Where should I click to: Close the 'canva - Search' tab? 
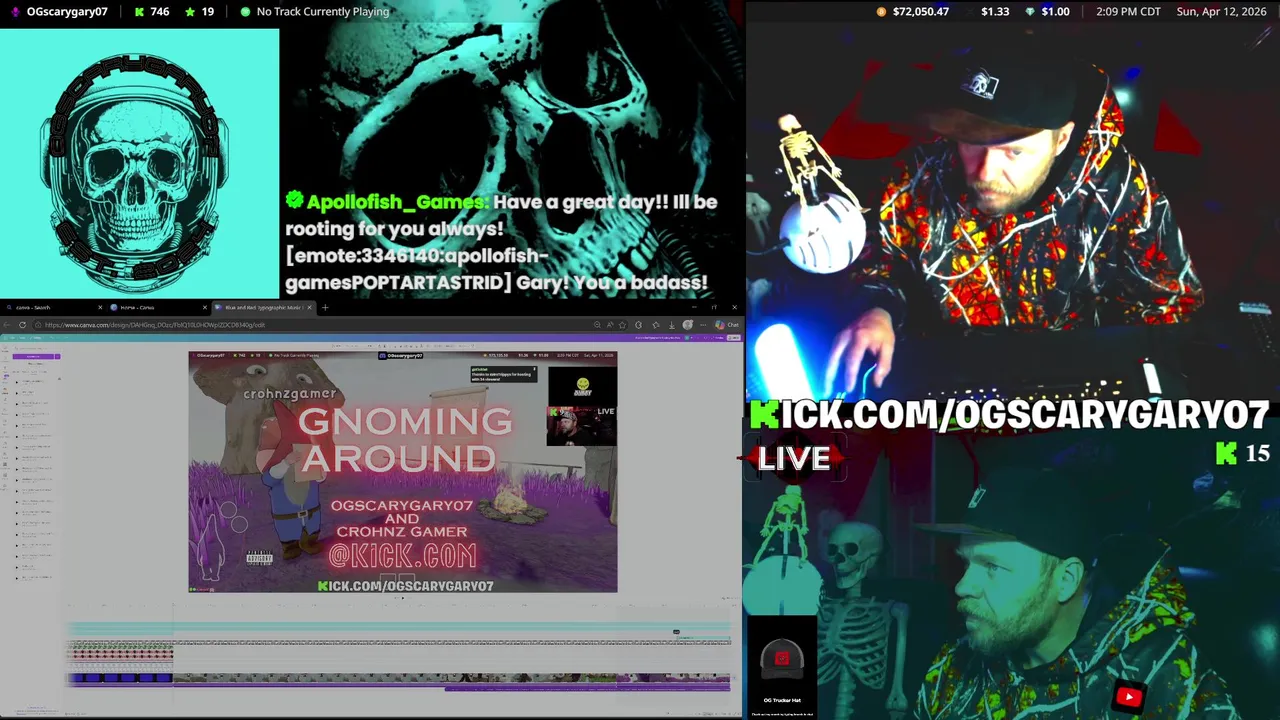click(x=100, y=307)
